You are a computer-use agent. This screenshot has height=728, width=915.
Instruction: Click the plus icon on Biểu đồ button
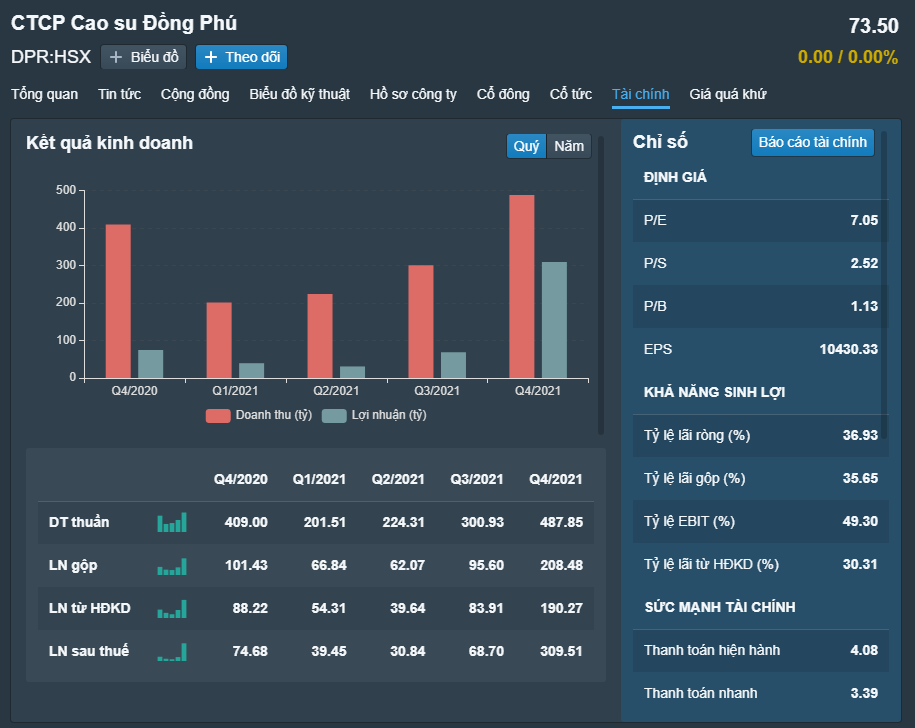(117, 57)
